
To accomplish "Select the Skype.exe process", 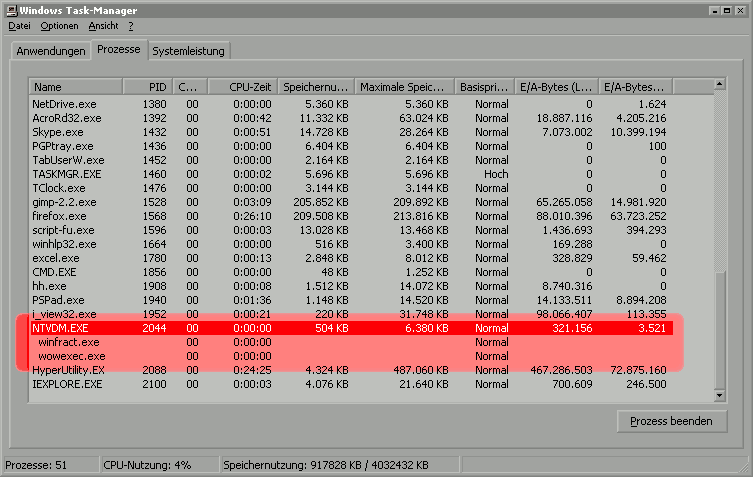I will click(x=351, y=132).
